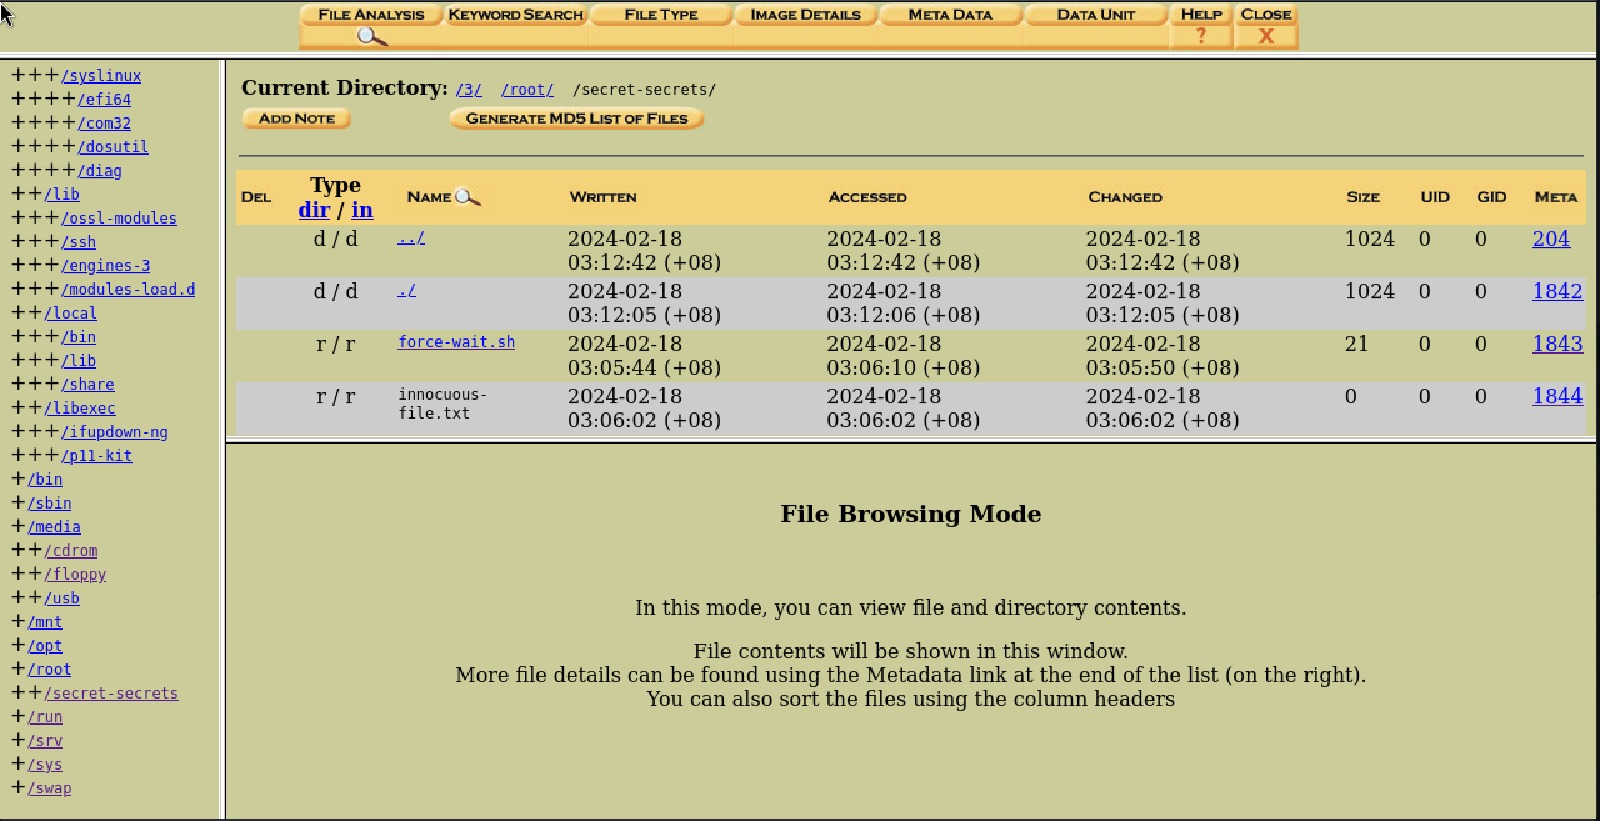This screenshot has height=821, width=1600.
Task: Open metadata link 1843
Action: (x=1557, y=344)
